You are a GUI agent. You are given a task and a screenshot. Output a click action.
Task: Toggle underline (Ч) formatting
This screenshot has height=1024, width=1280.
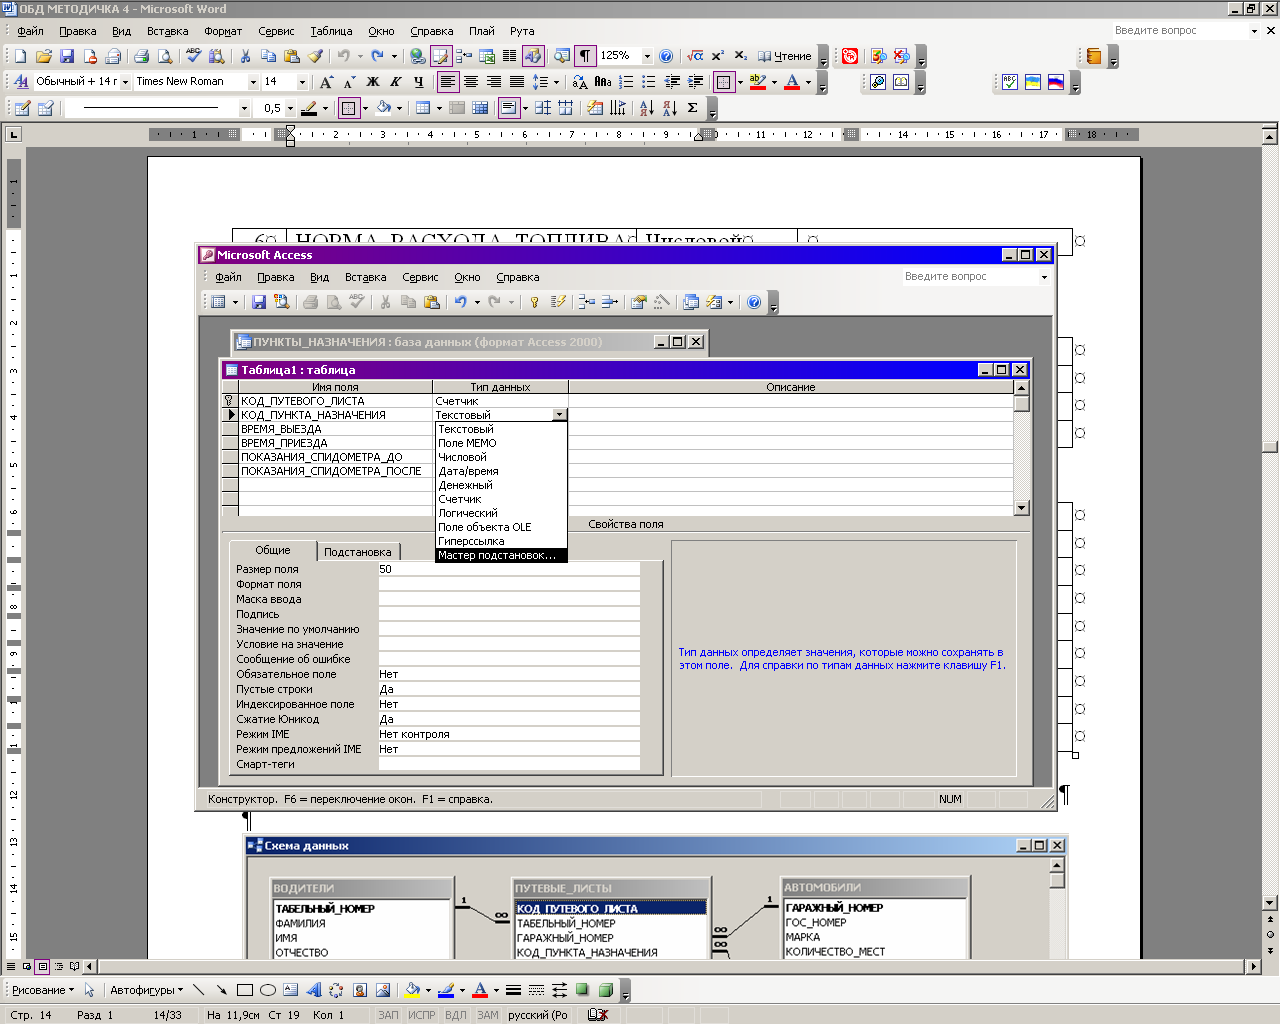[x=418, y=82]
